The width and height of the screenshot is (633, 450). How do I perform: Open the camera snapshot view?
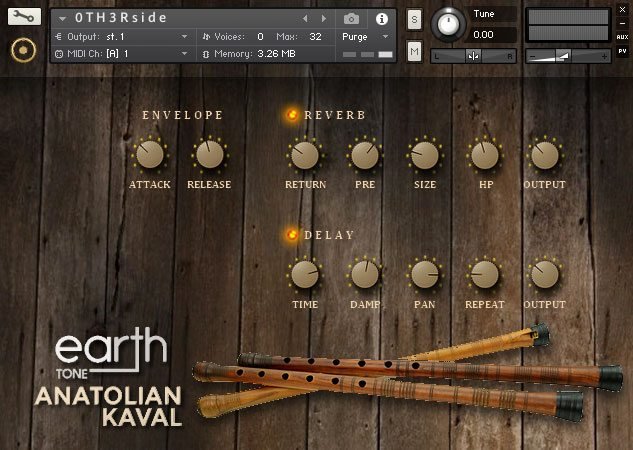click(x=351, y=18)
